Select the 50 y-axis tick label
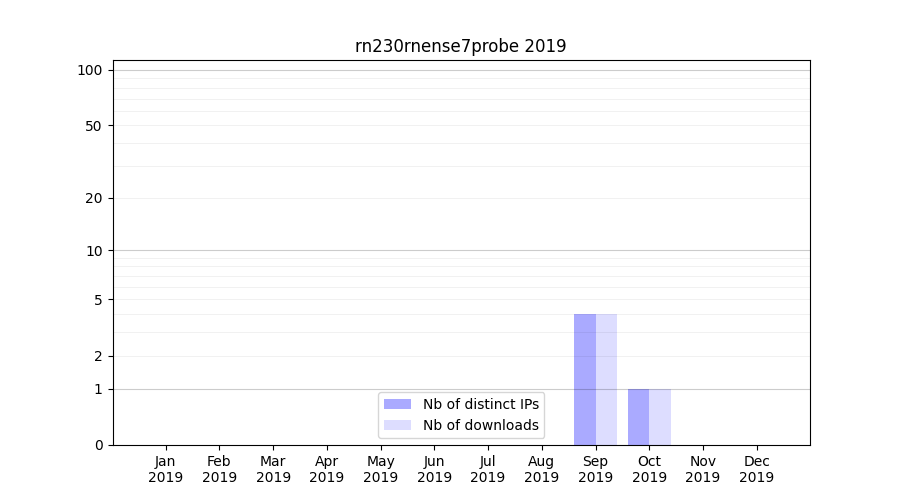The height and width of the screenshot is (500, 900). (94, 126)
